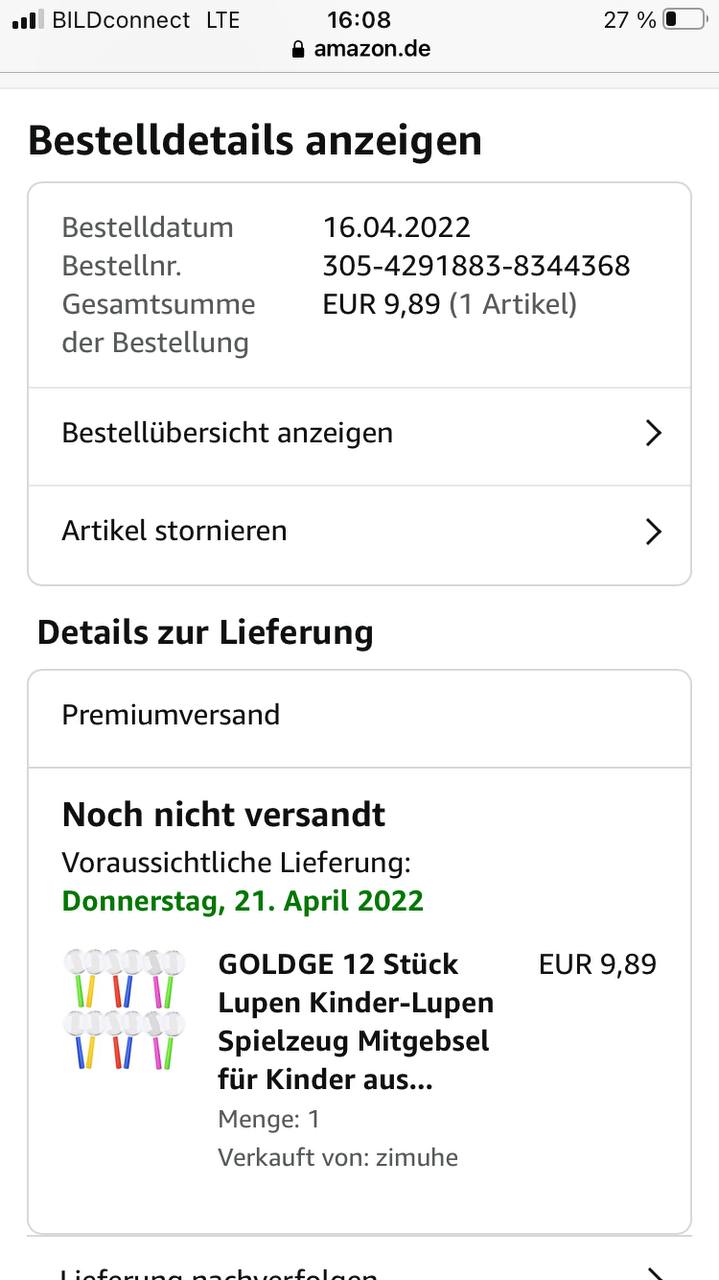Tap the Premiumversand row
719x1280 pixels.
click(359, 716)
